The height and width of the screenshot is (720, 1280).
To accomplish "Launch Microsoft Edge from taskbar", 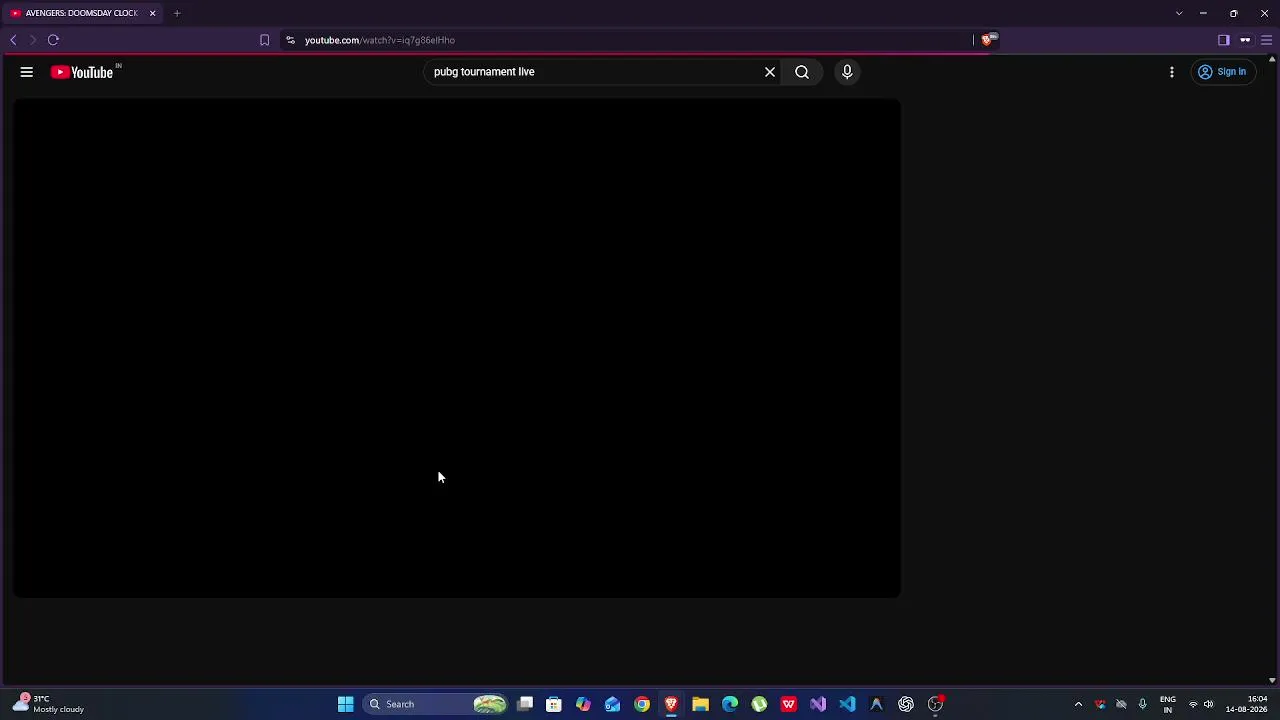I will point(730,704).
